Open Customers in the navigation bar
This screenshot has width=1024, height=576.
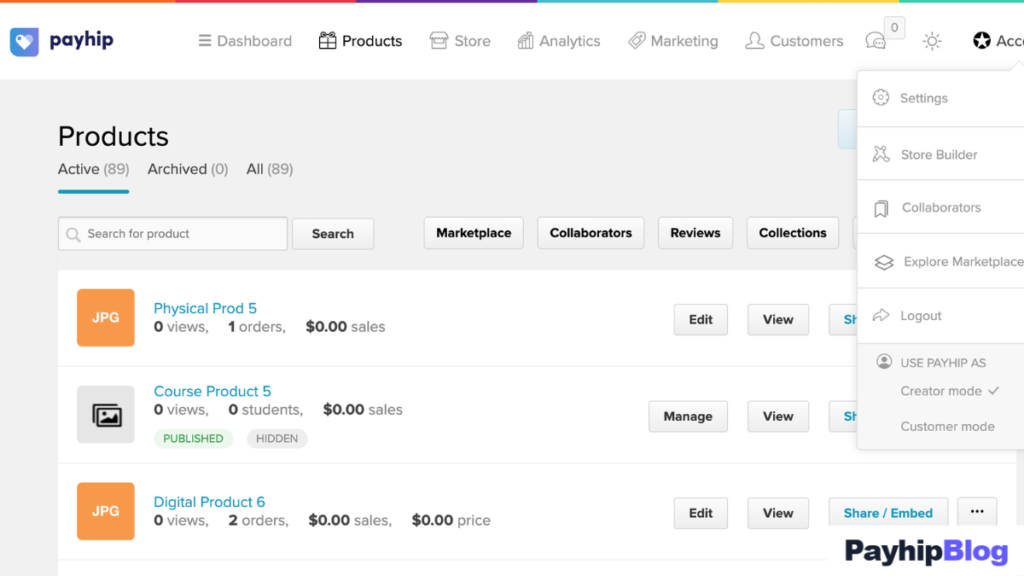[x=794, y=41]
